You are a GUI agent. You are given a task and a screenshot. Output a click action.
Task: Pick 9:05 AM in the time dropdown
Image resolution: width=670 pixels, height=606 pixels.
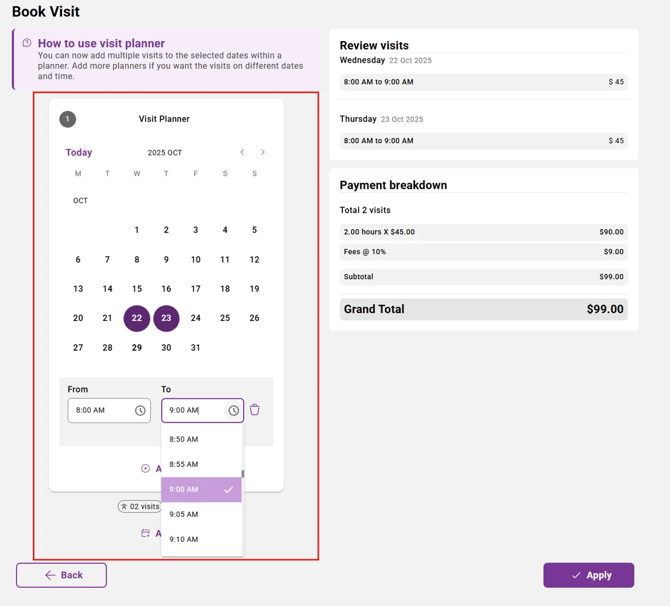pos(184,514)
